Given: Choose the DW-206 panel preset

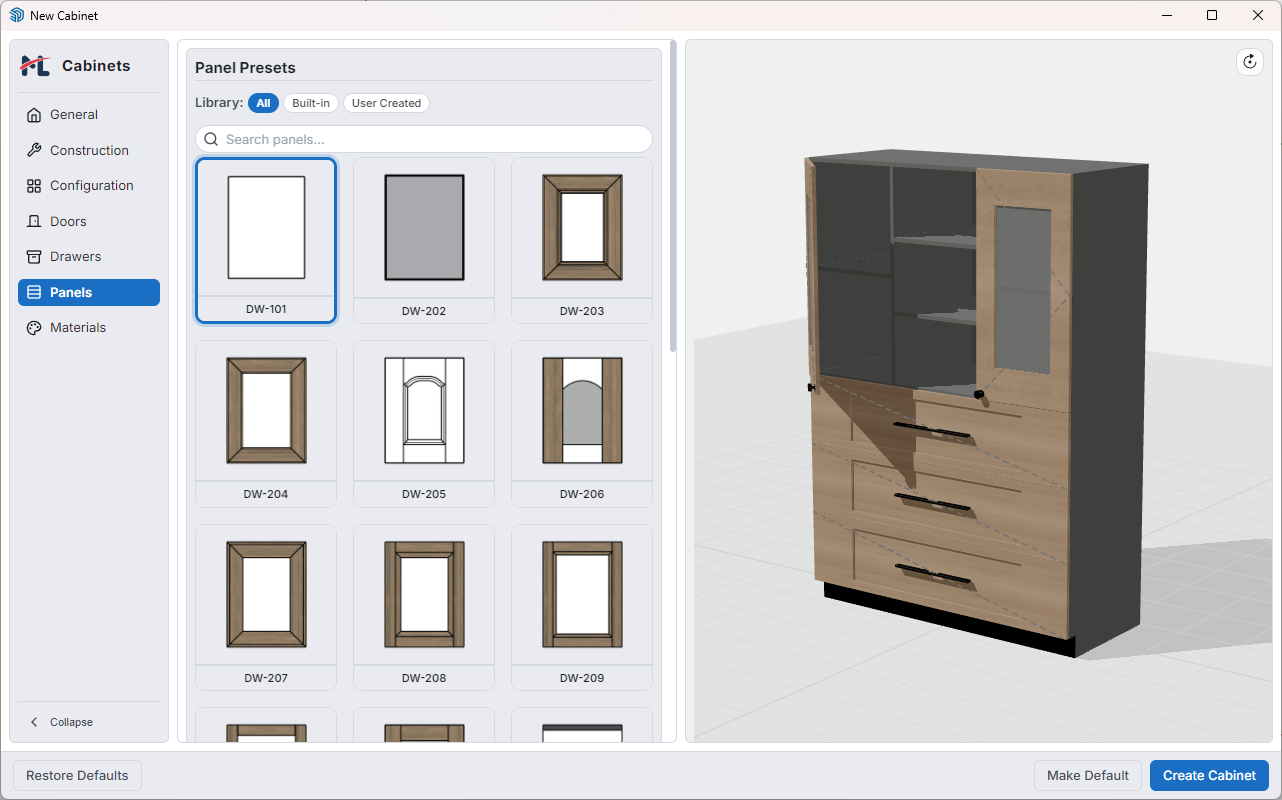Looking at the screenshot, I should (x=582, y=424).
